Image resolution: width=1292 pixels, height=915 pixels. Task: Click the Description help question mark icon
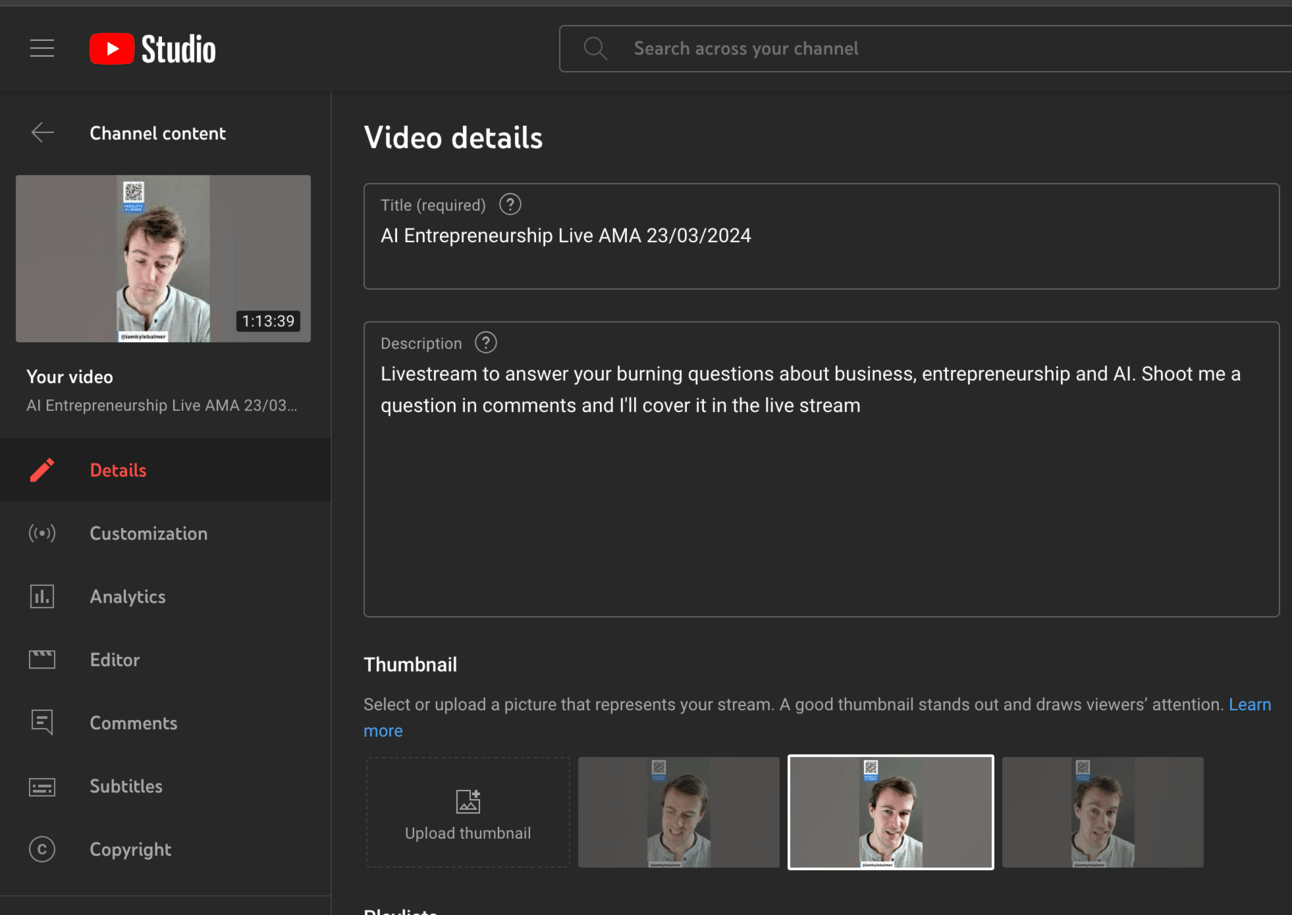pyautogui.click(x=486, y=343)
